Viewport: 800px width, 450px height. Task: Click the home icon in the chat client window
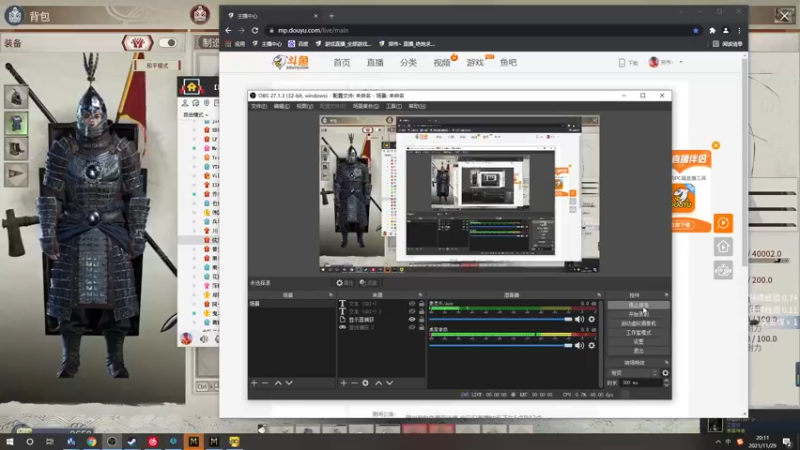pos(192,87)
